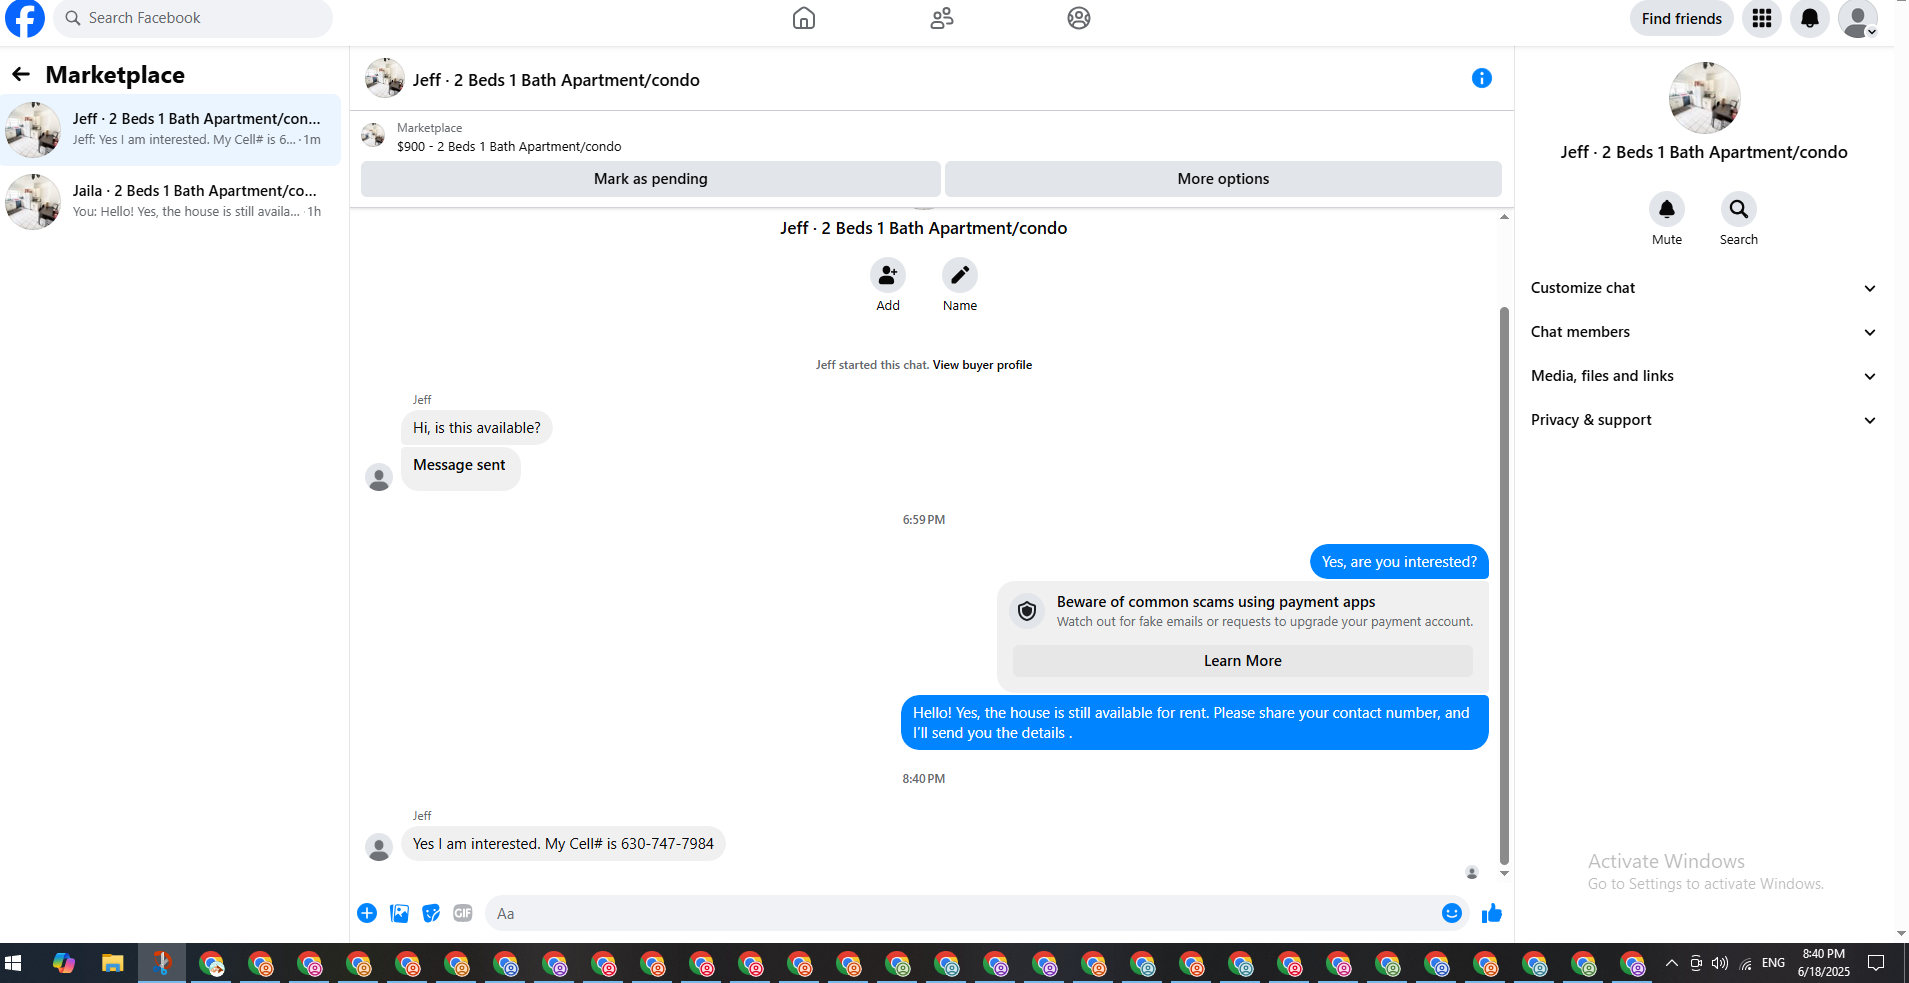
Task: Click the ENG language indicator
Action: (x=1773, y=963)
